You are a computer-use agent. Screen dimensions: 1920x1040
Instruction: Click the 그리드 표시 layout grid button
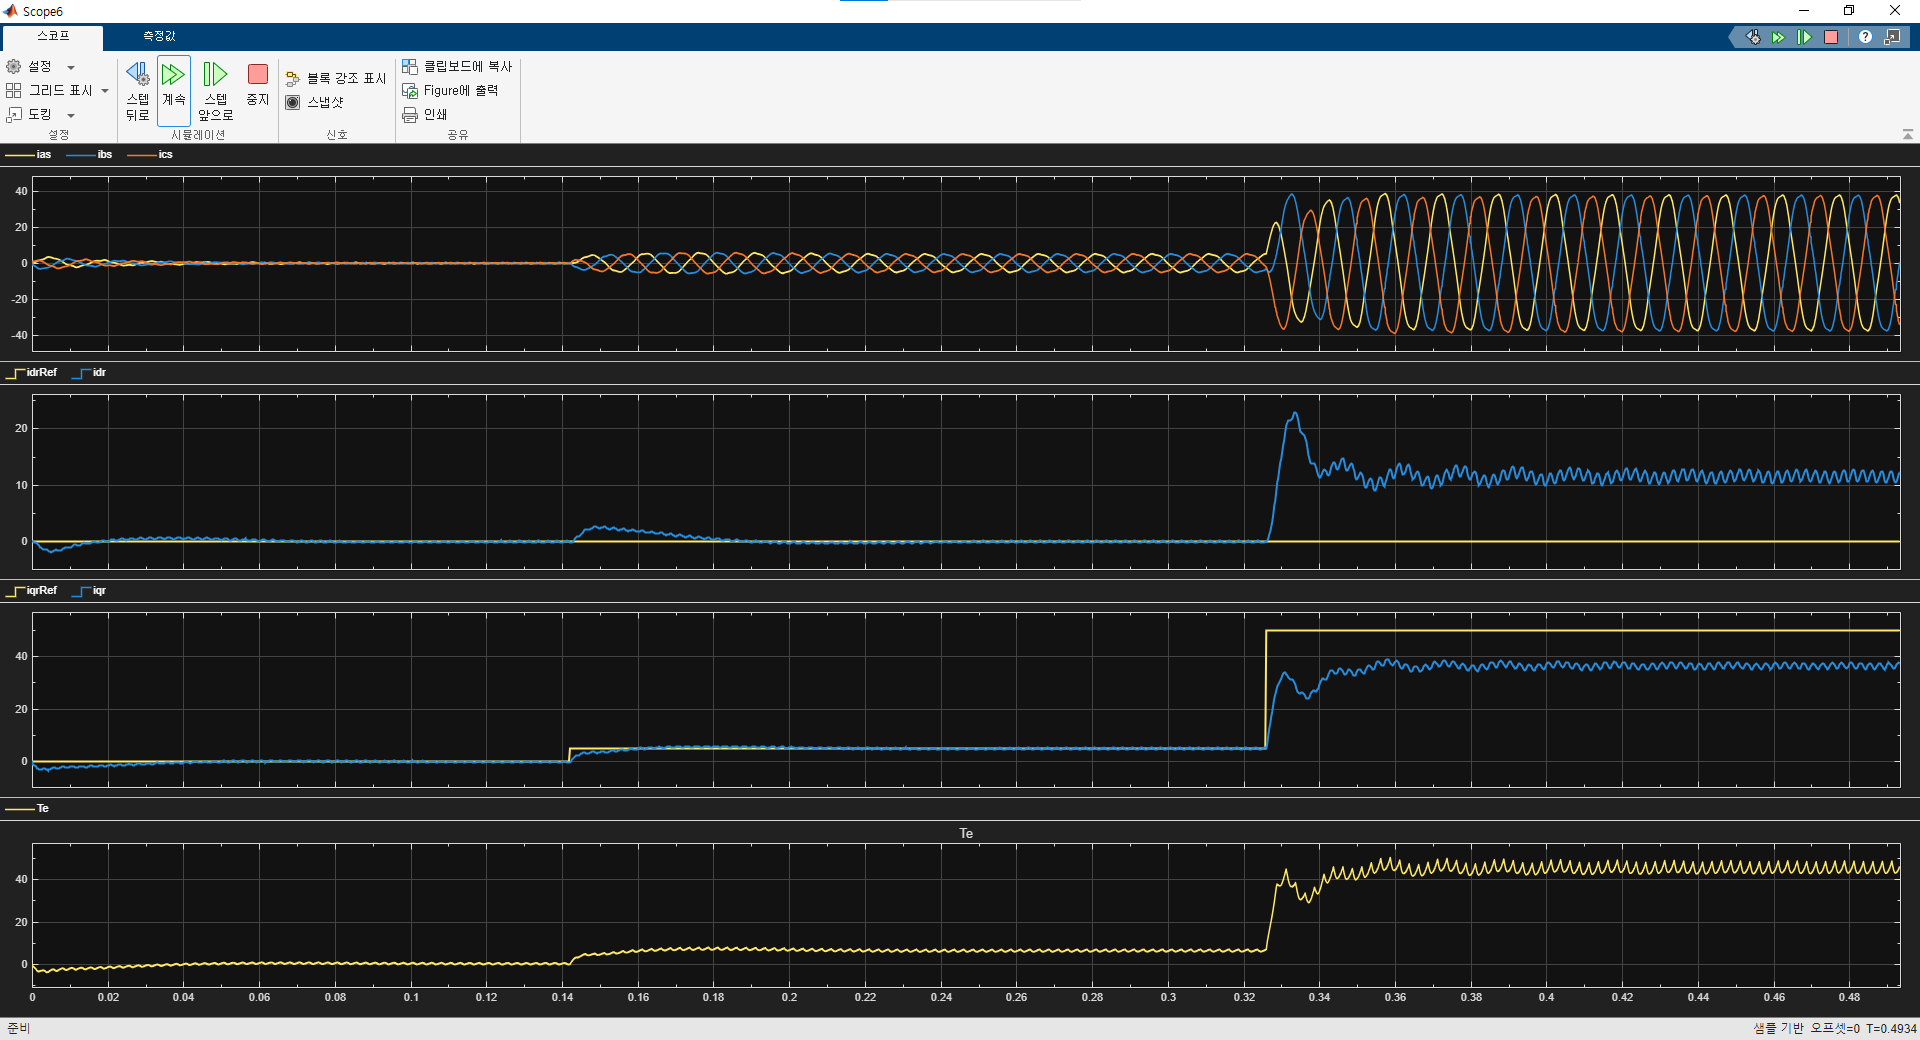click(49, 91)
